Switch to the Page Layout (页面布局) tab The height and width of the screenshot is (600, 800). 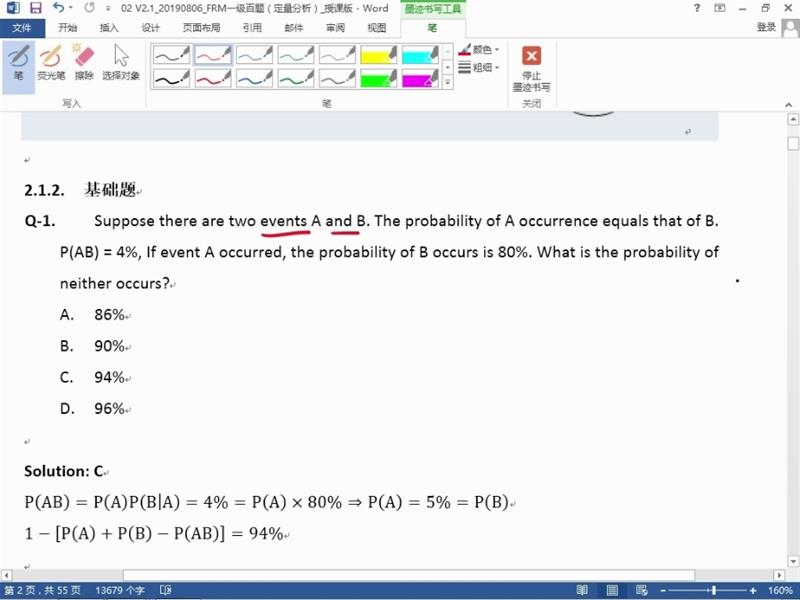(202, 28)
